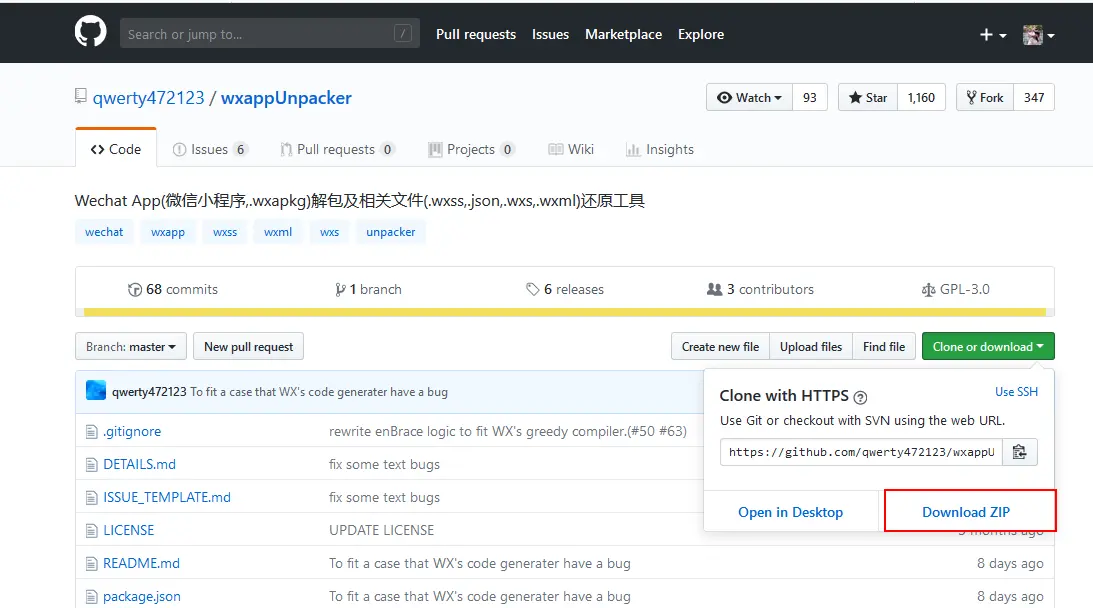Switch to the Code tab

(x=116, y=149)
